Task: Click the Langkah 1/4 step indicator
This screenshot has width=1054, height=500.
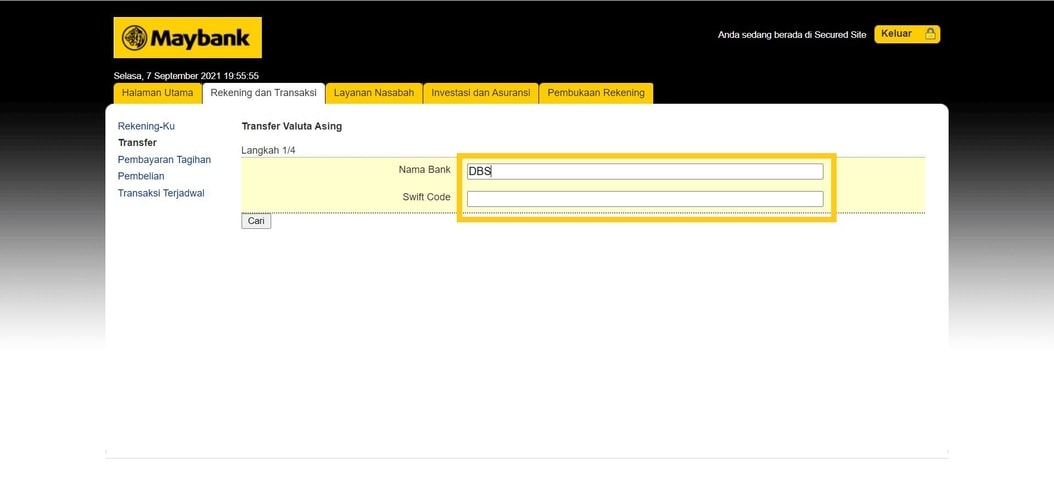Action: (268, 150)
